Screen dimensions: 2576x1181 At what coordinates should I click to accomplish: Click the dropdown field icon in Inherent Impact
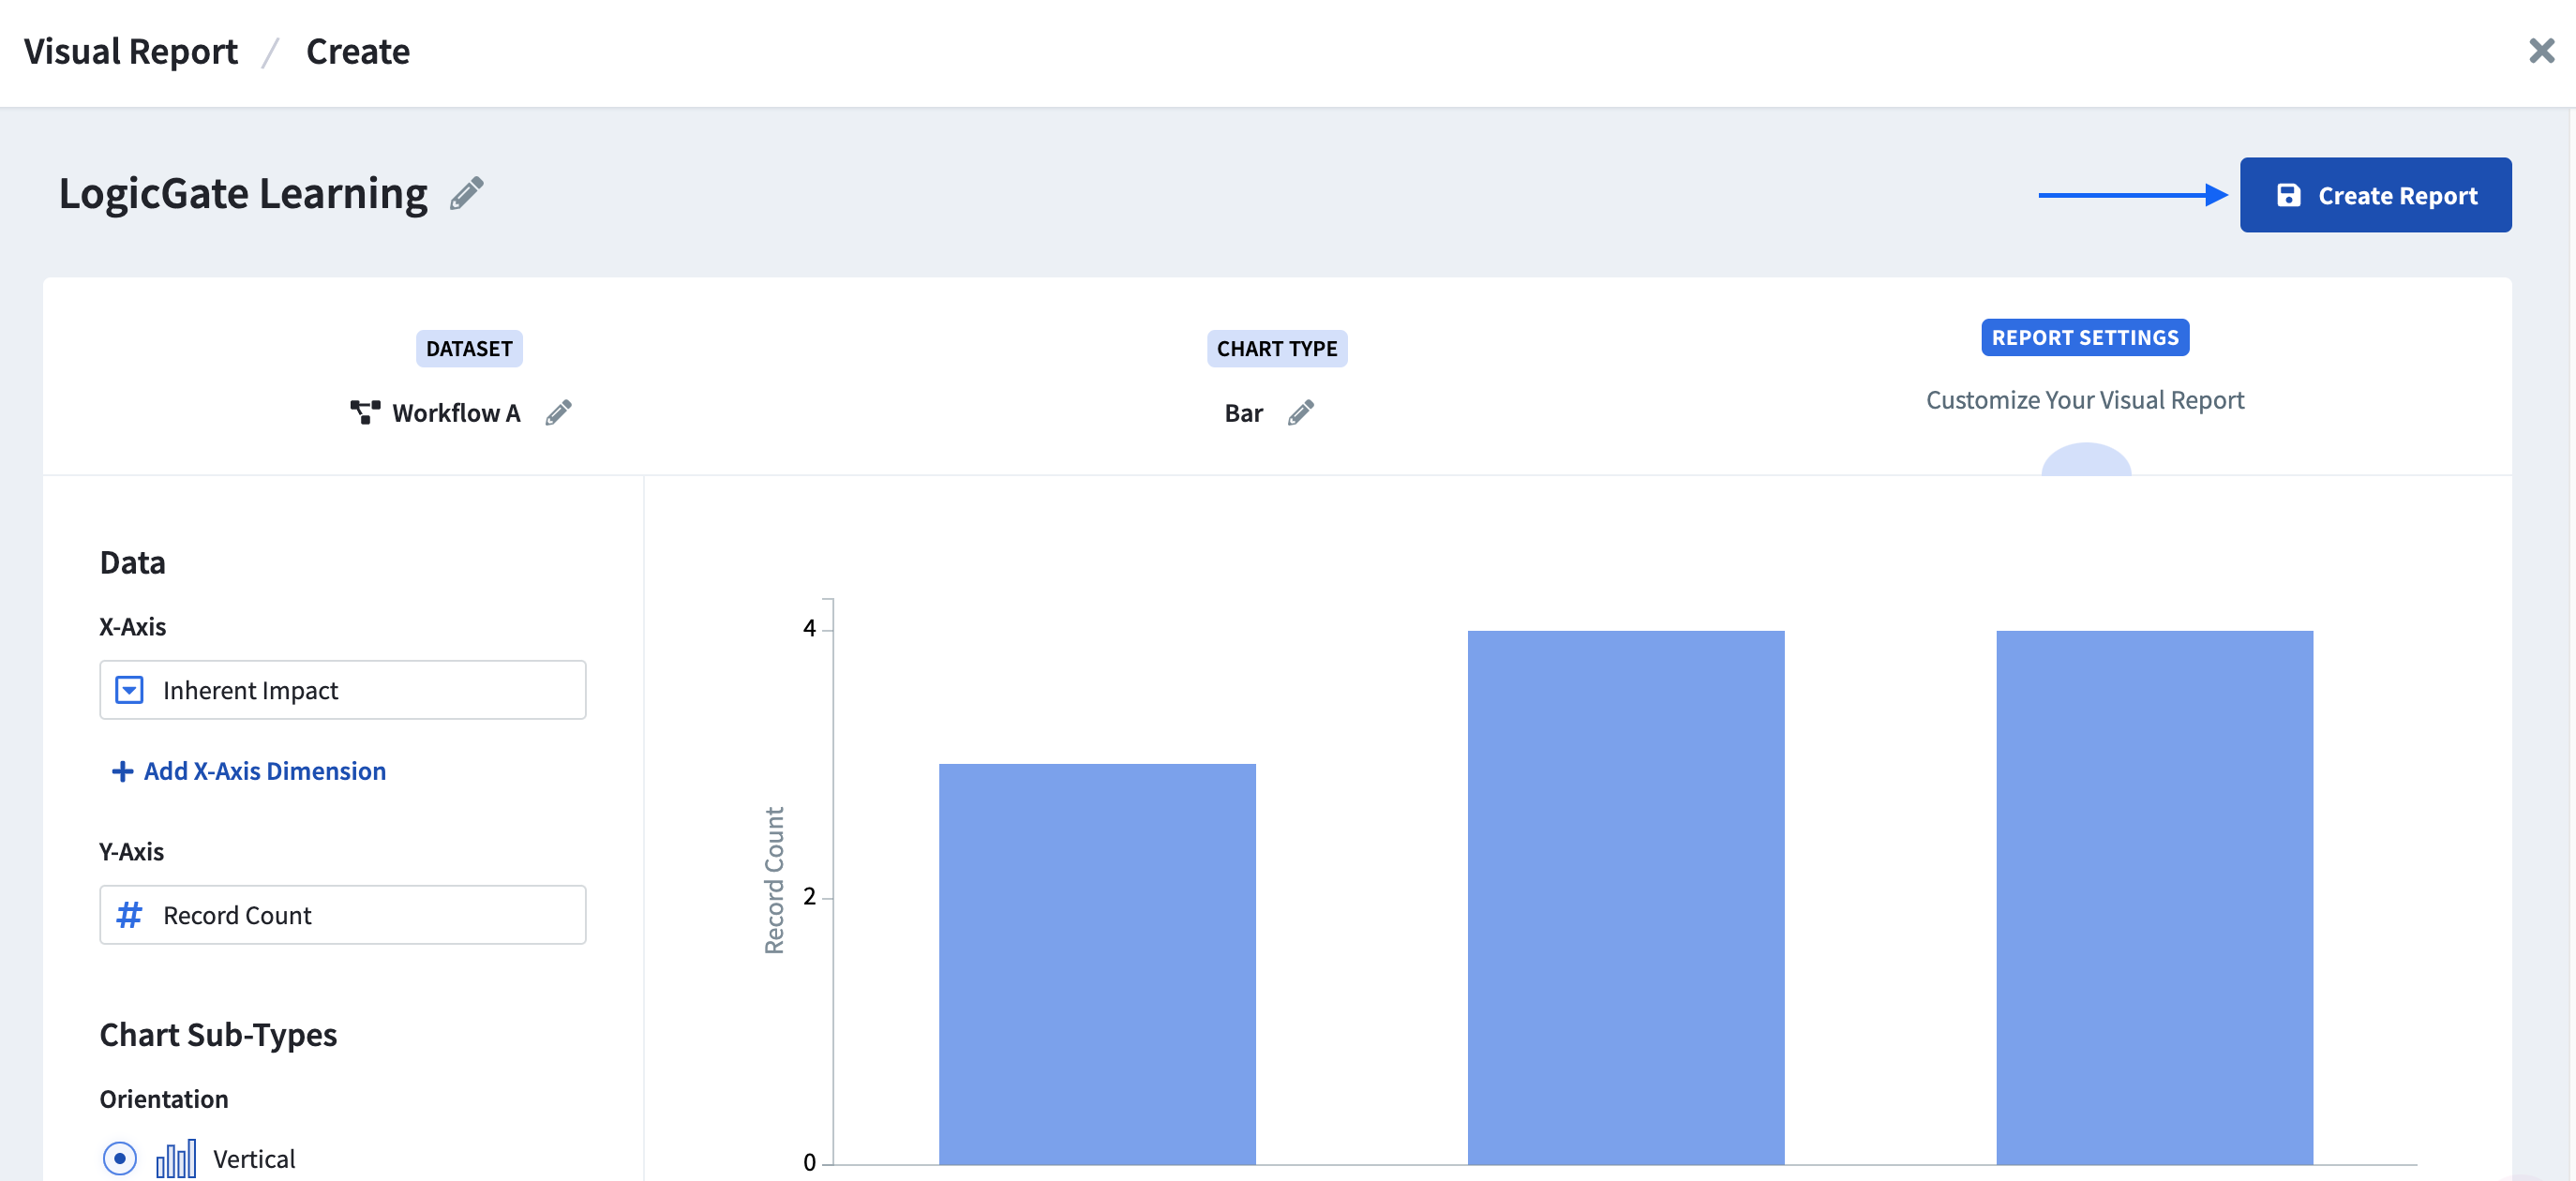point(129,689)
